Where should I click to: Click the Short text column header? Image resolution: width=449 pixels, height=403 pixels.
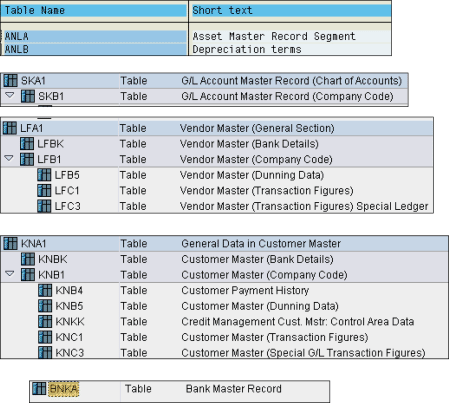(290, 11)
